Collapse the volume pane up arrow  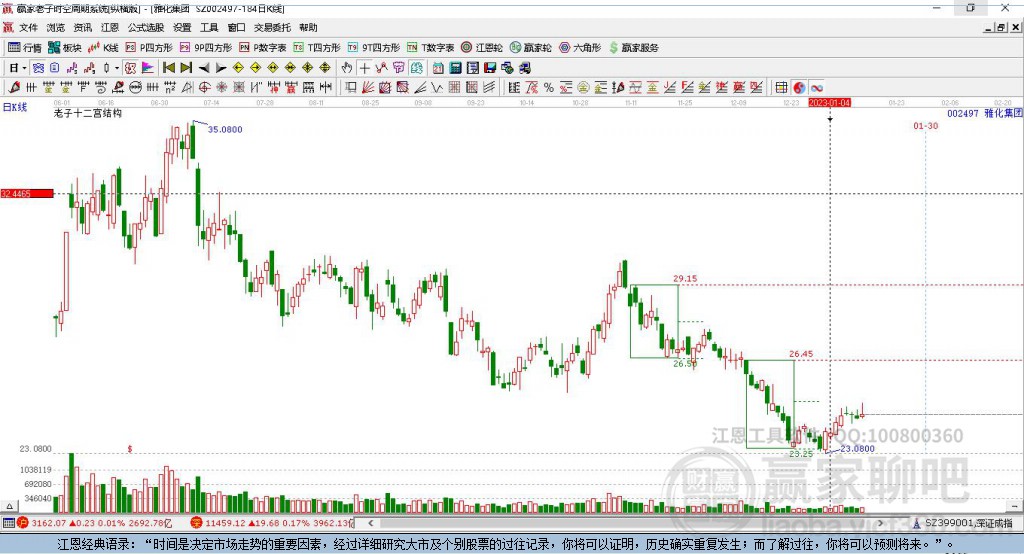pyautogui.click(x=9, y=506)
